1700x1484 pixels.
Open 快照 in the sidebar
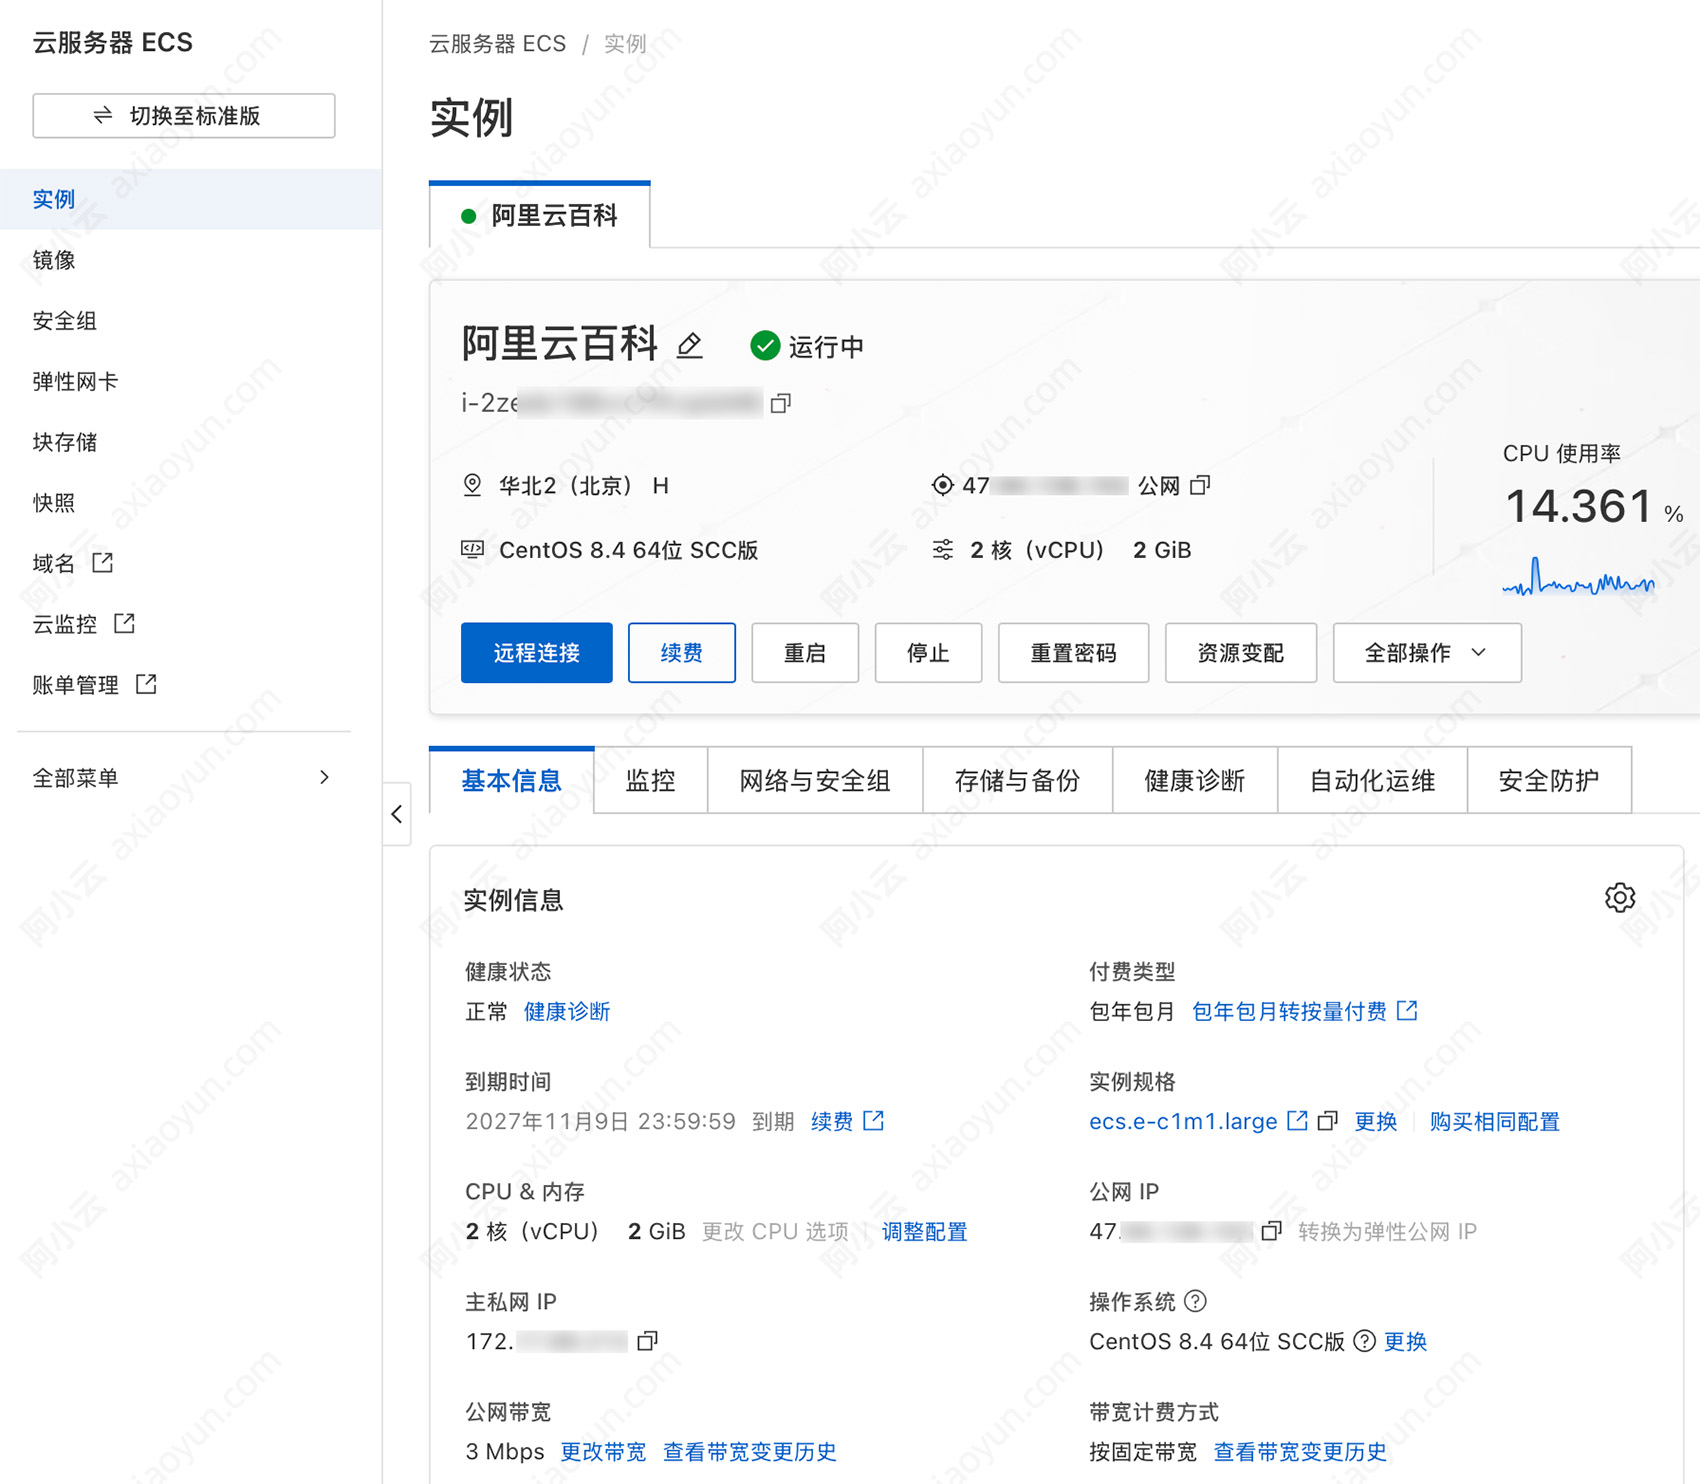tap(190, 503)
